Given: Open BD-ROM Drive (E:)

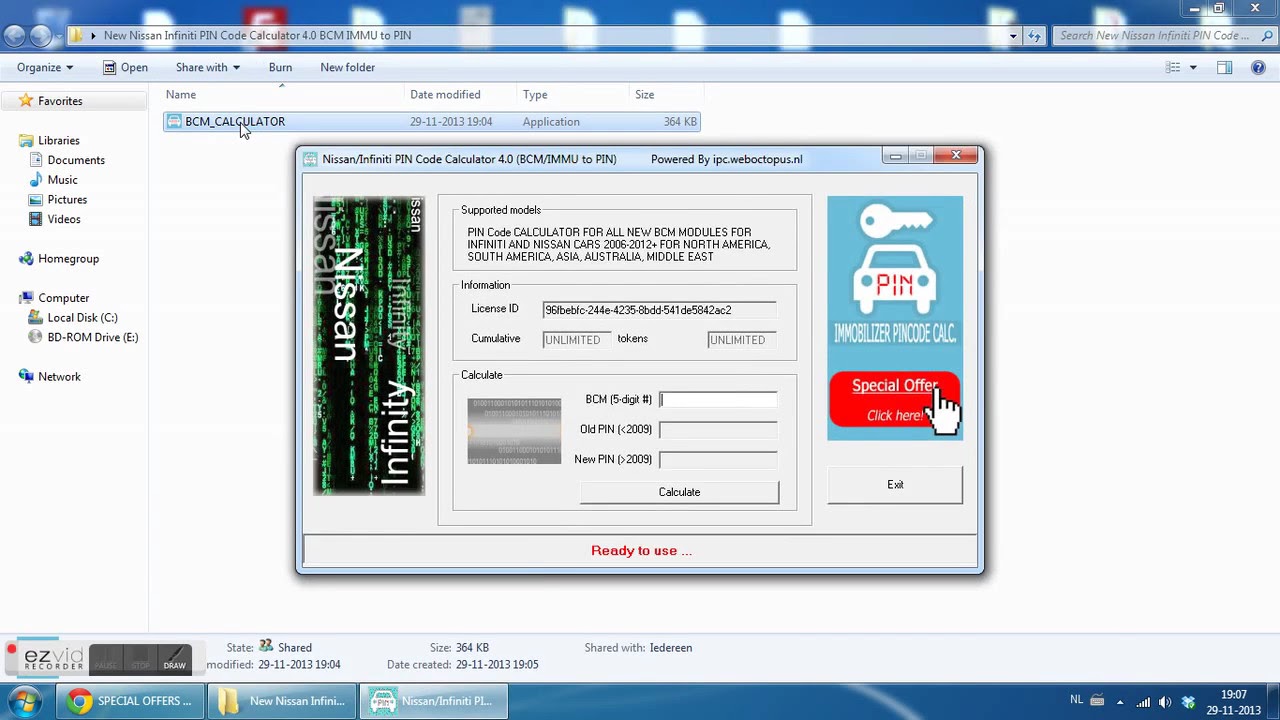Looking at the screenshot, I should 93,337.
